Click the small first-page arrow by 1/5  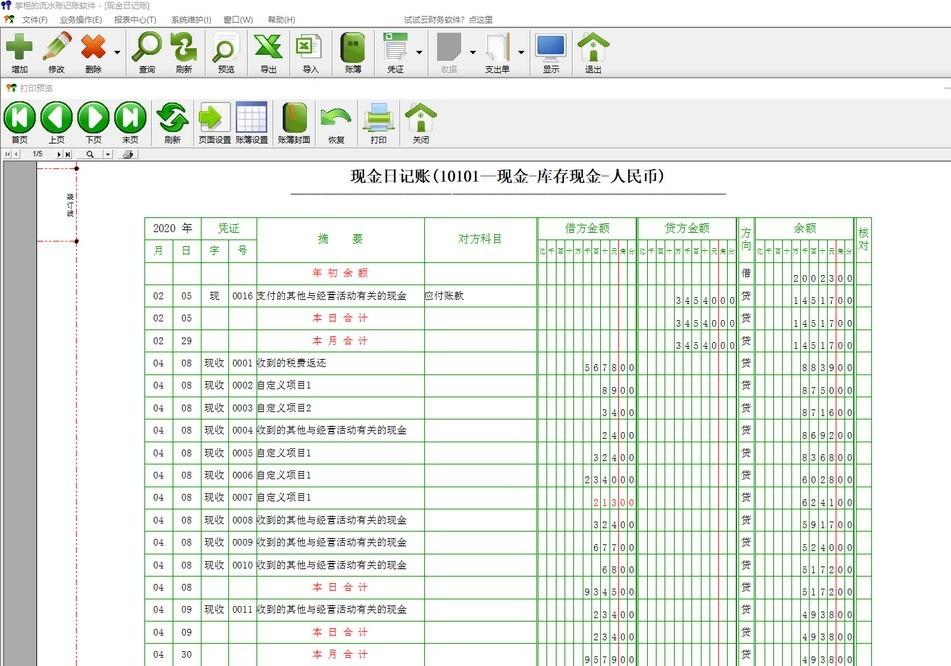[7, 154]
